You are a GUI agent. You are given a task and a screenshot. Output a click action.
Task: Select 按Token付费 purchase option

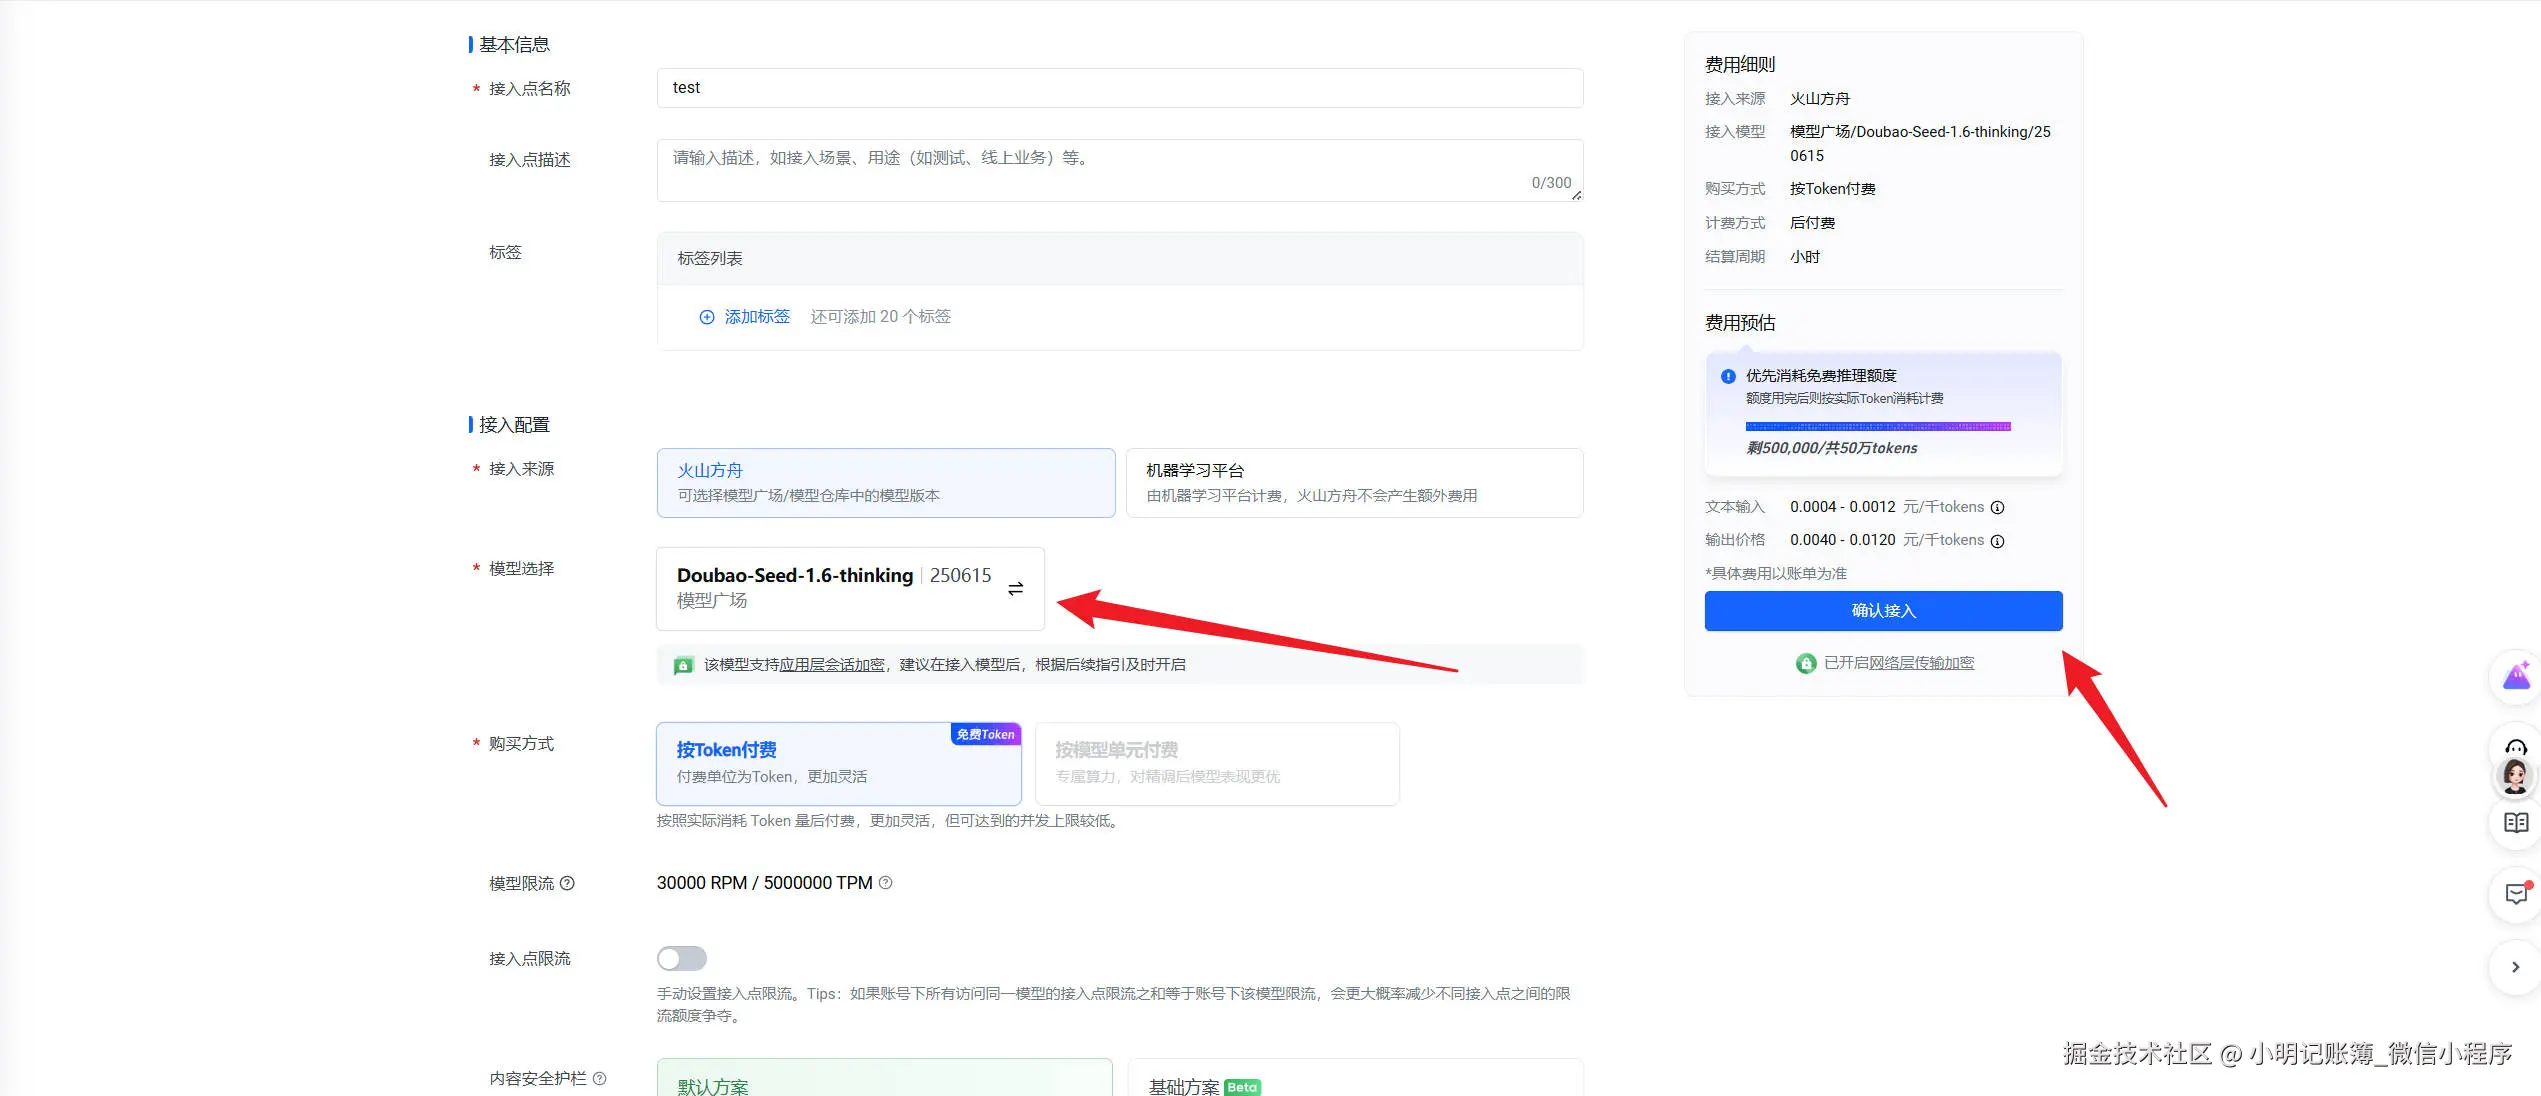pos(838,763)
